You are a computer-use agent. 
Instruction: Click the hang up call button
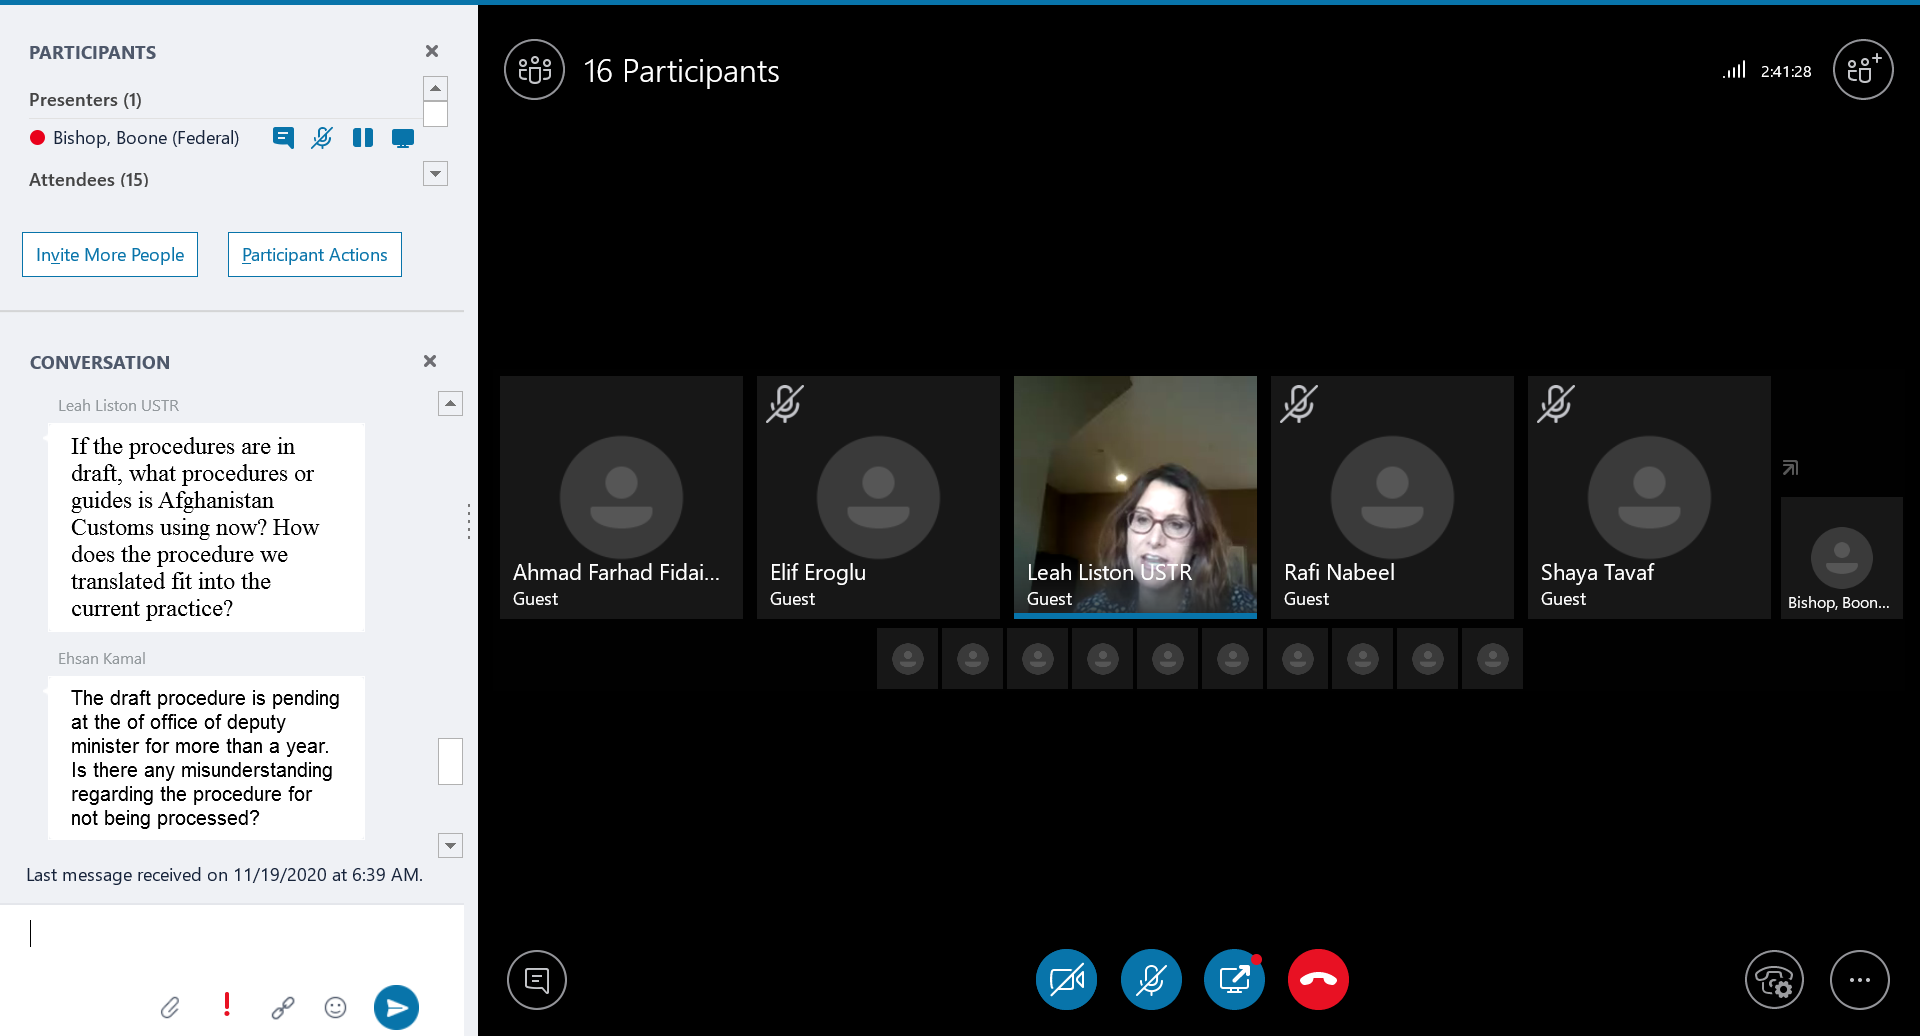click(x=1317, y=979)
